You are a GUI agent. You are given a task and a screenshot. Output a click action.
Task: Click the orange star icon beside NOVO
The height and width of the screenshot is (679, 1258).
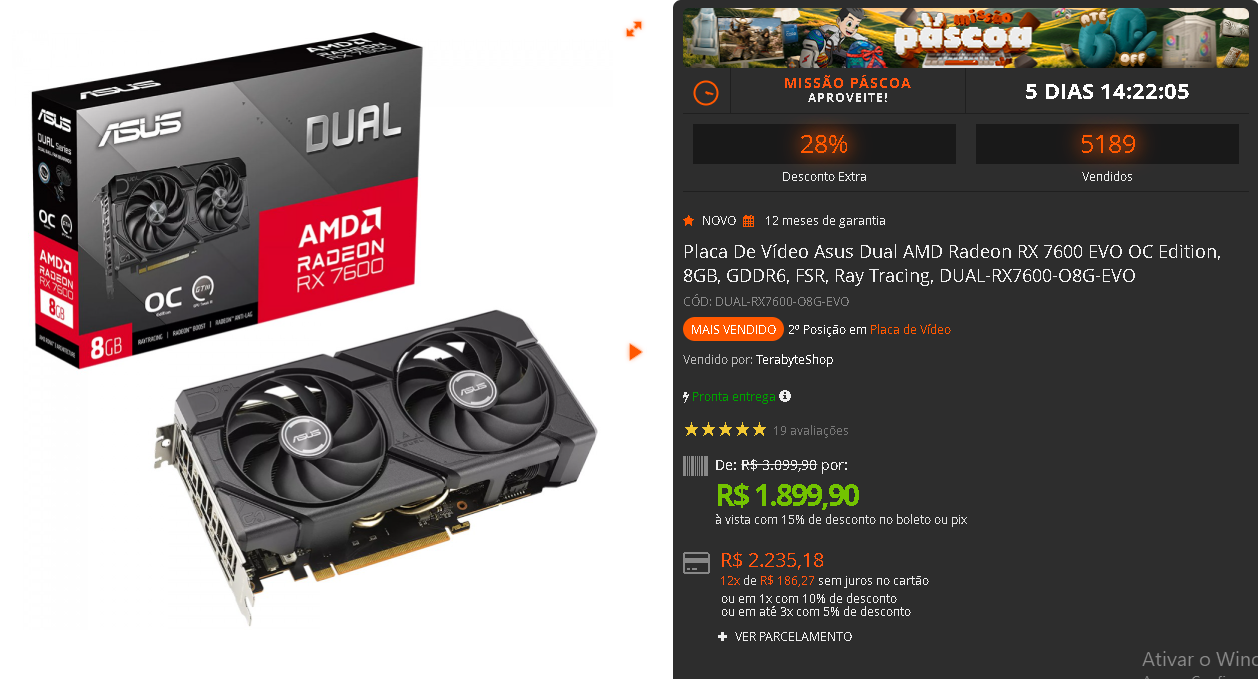point(688,220)
